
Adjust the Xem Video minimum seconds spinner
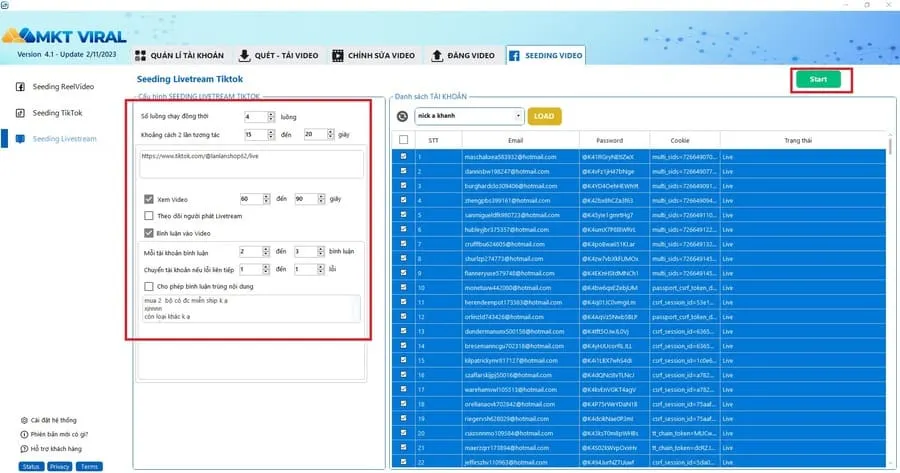pos(270,199)
